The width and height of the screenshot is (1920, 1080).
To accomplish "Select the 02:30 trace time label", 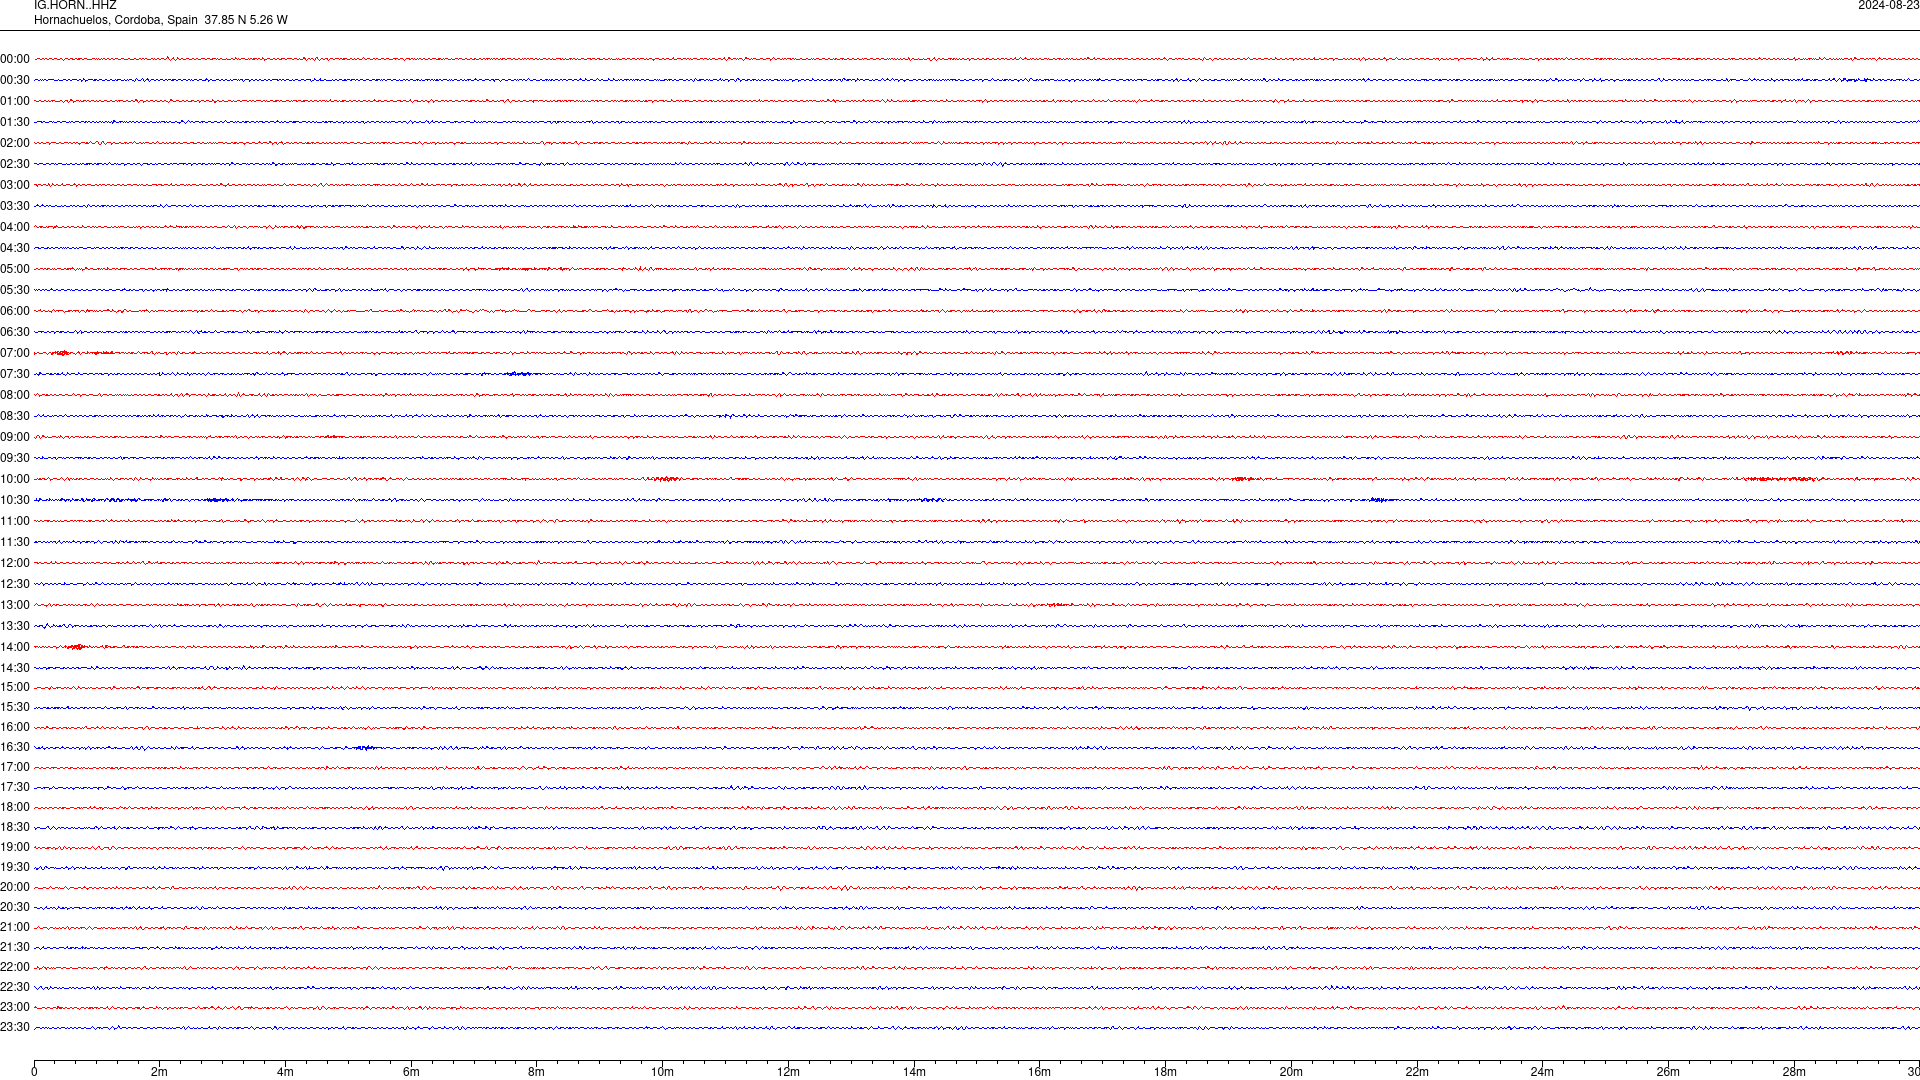I will (x=15, y=164).
